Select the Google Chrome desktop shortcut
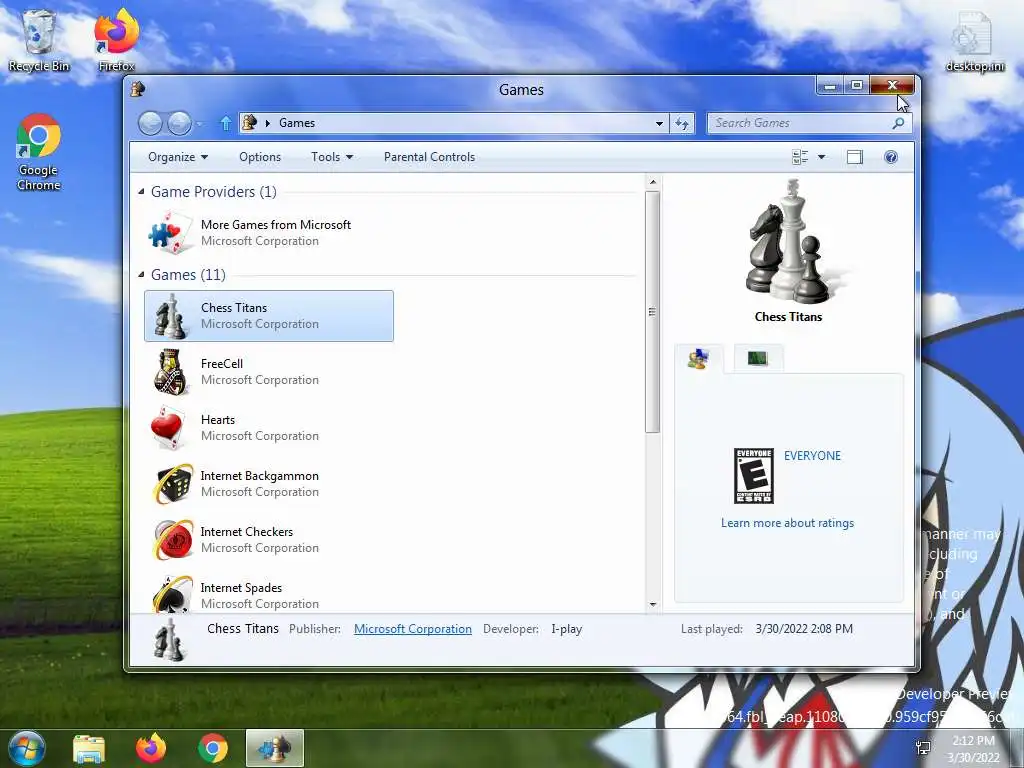This screenshot has width=1024, height=768. tap(39, 152)
